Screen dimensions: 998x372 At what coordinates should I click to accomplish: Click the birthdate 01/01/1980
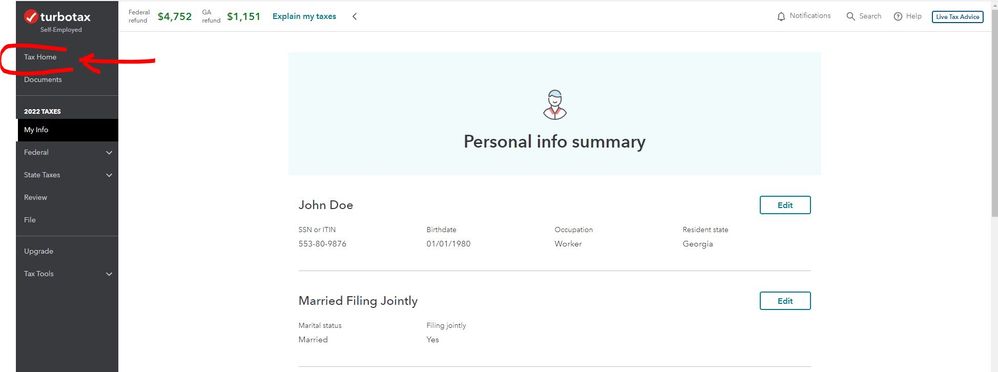(x=449, y=244)
